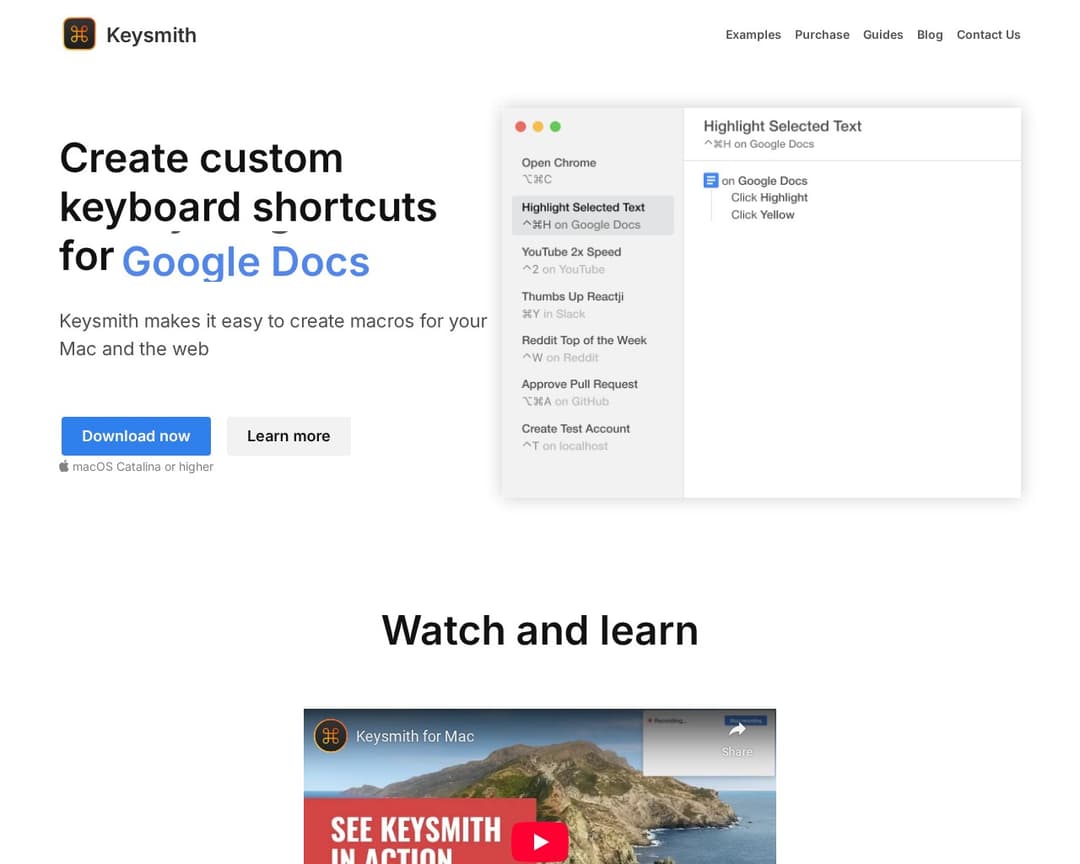Visit the Blog from the header
The width and height of the screenshot is (1080, 864).
tap(930, 35)
